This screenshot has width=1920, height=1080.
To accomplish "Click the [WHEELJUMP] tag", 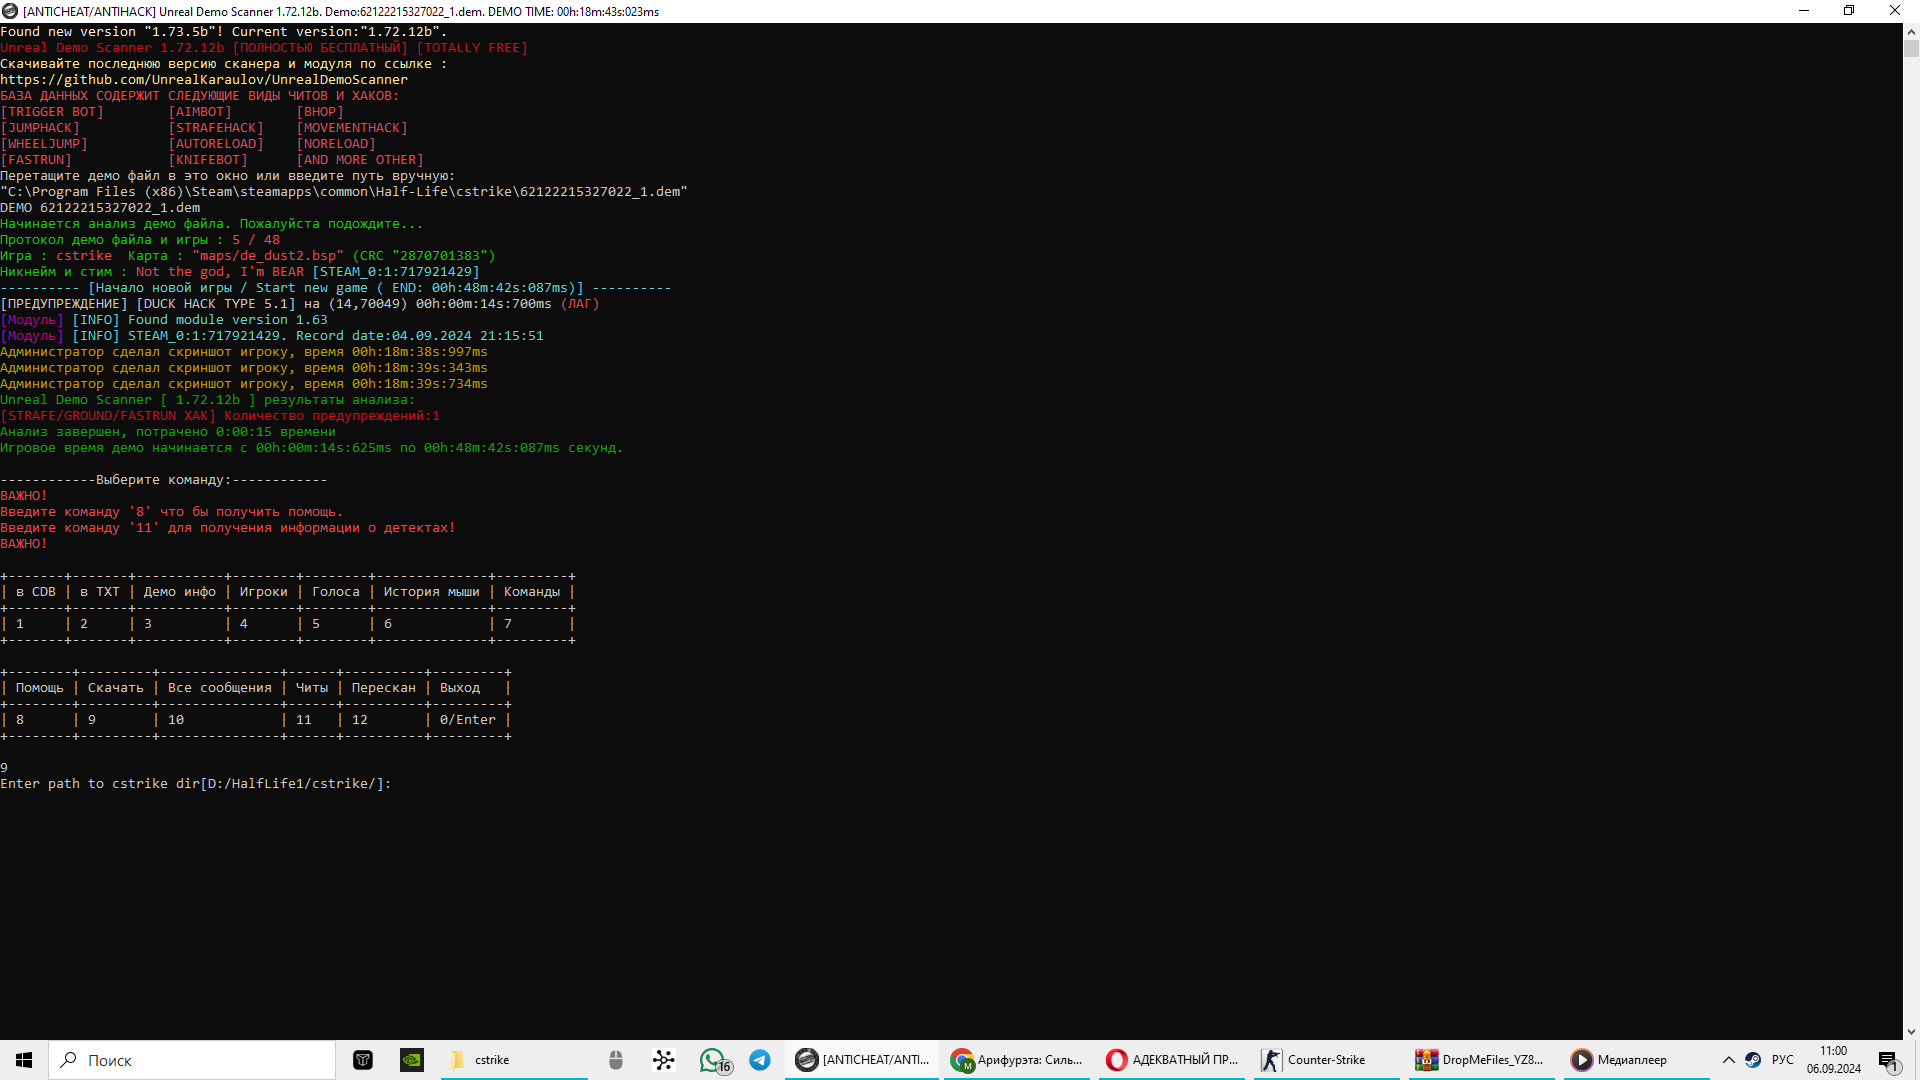I will (44, 144).
